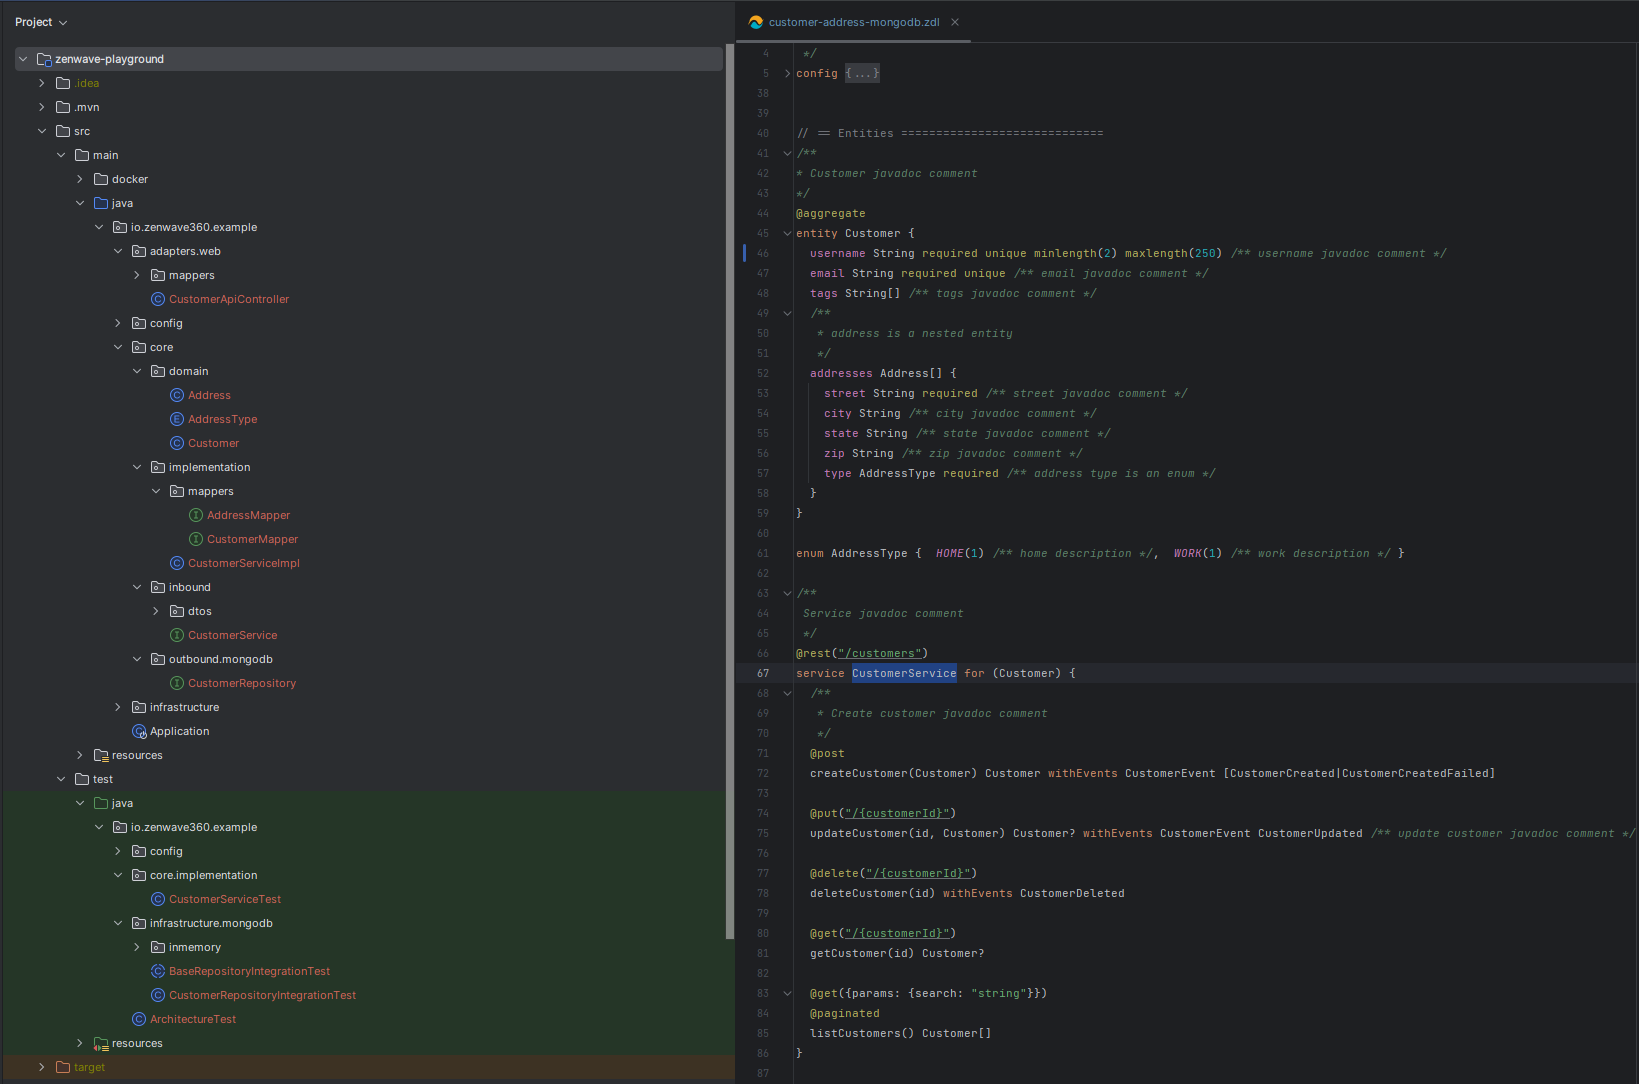Fold the @get params block at line 83
Image resolution: width=1639 pixels, height=1084 pixels.
point(787,993)
